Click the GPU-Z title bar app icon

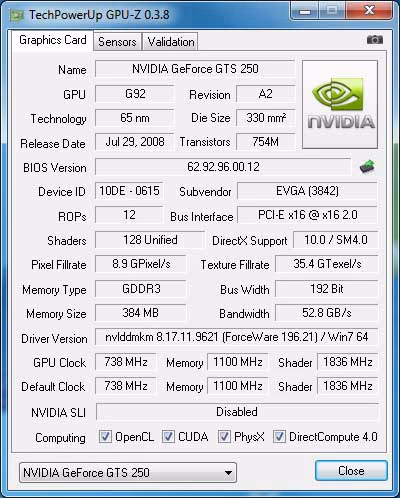point(17,15)
